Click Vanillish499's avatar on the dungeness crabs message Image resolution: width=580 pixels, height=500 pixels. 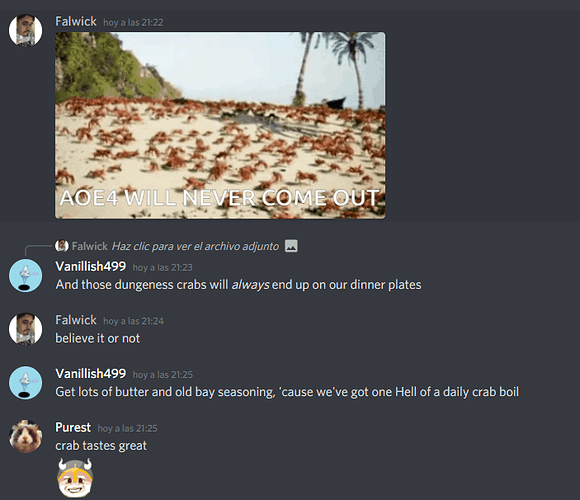[25, 276]
